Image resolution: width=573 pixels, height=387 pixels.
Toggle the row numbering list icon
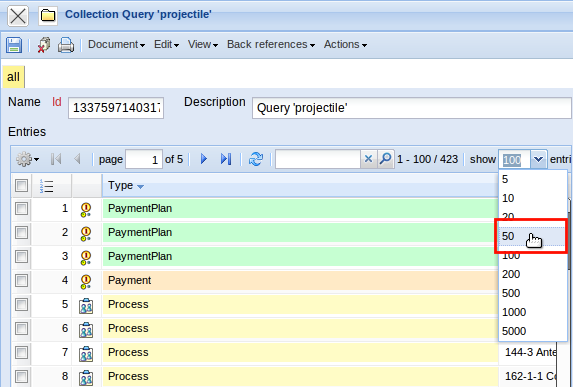tap(46, 186)
